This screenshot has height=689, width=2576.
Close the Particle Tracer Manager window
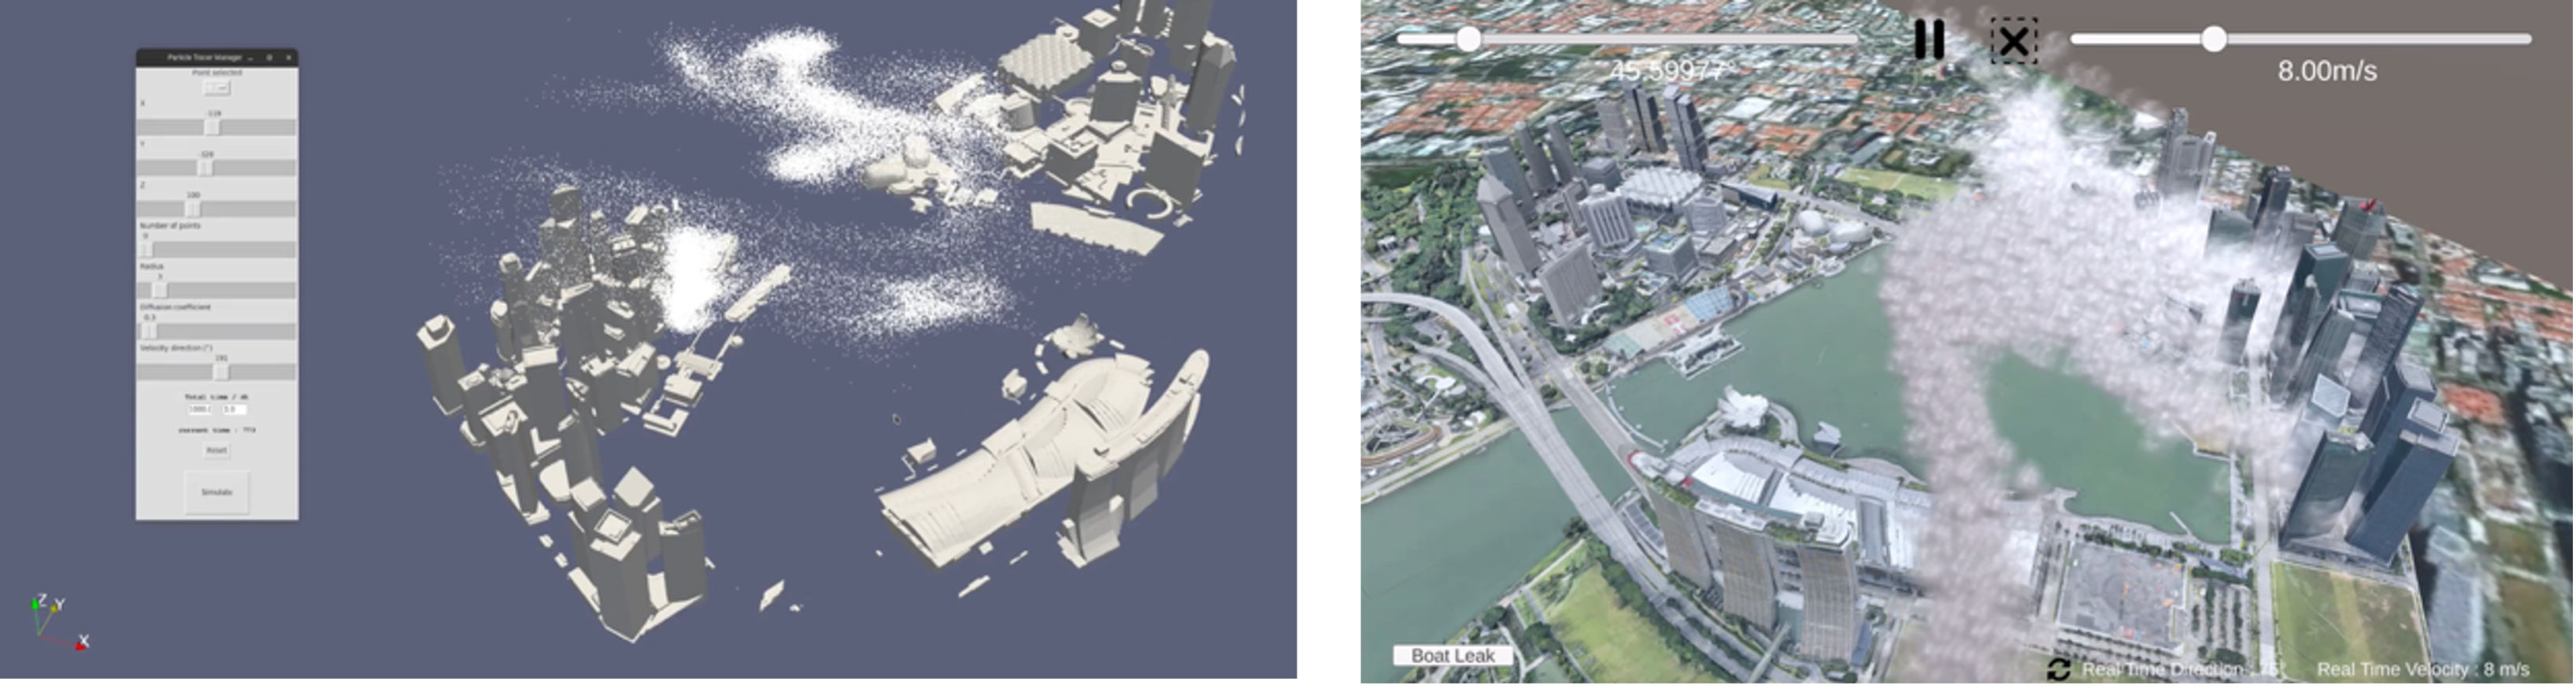[289, 58]
